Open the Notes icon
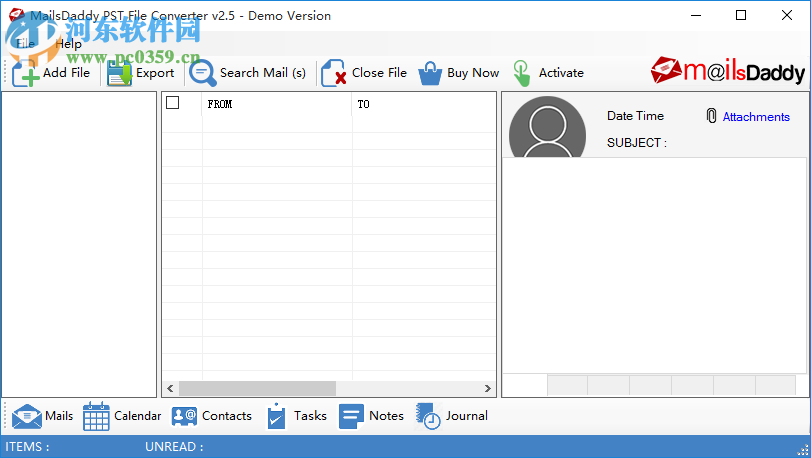 [352, 416]
